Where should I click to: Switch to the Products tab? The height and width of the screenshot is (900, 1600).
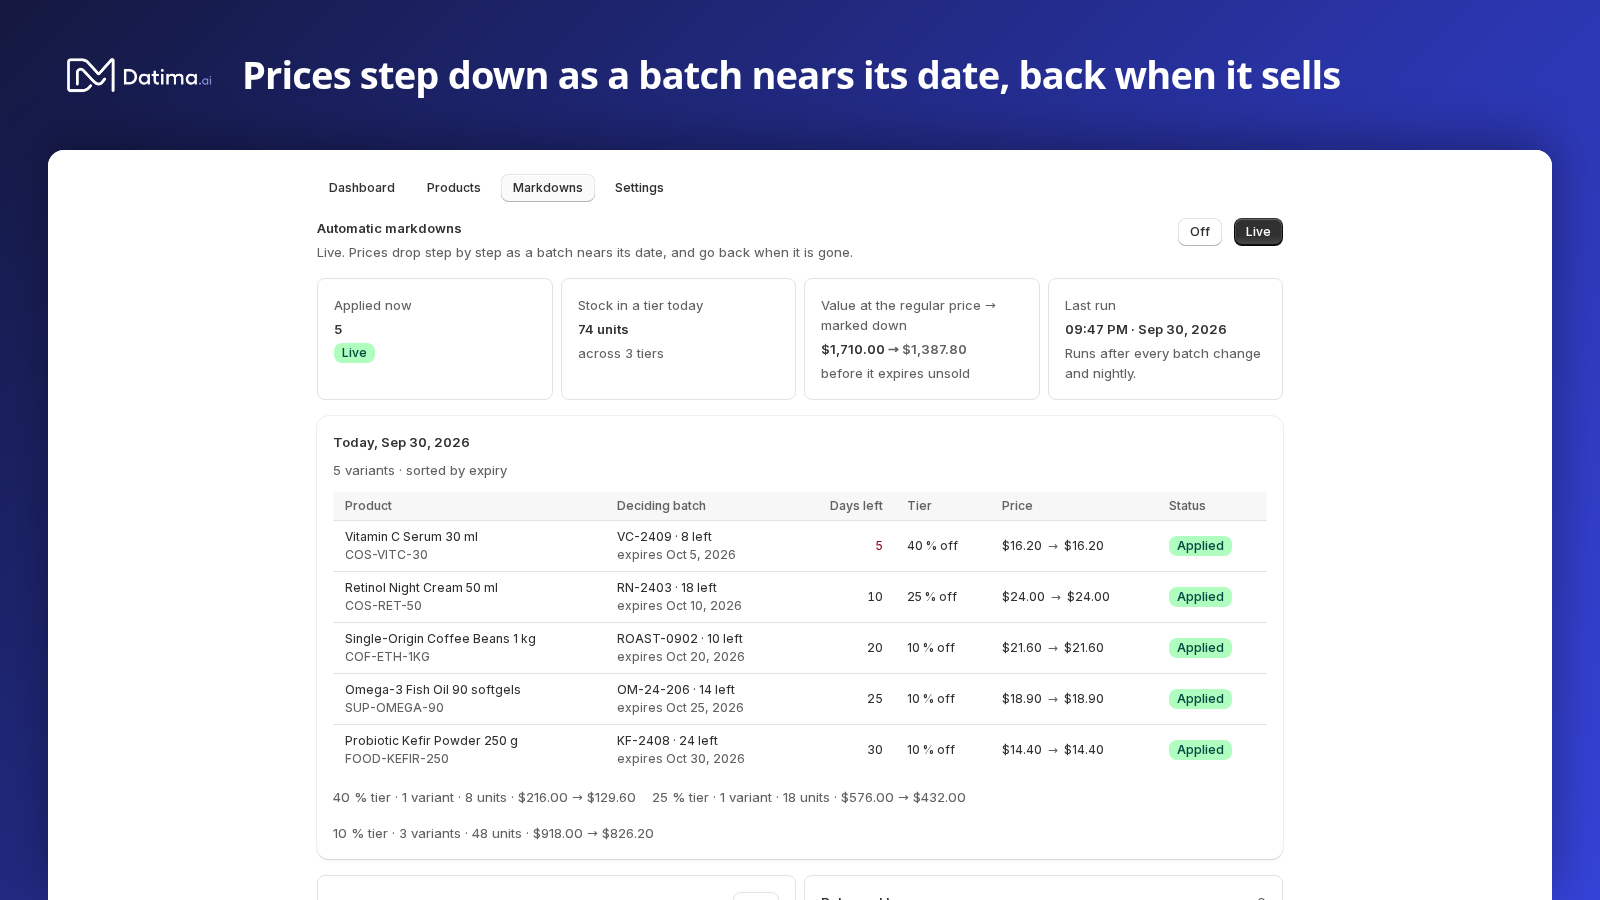click(454, 188)
